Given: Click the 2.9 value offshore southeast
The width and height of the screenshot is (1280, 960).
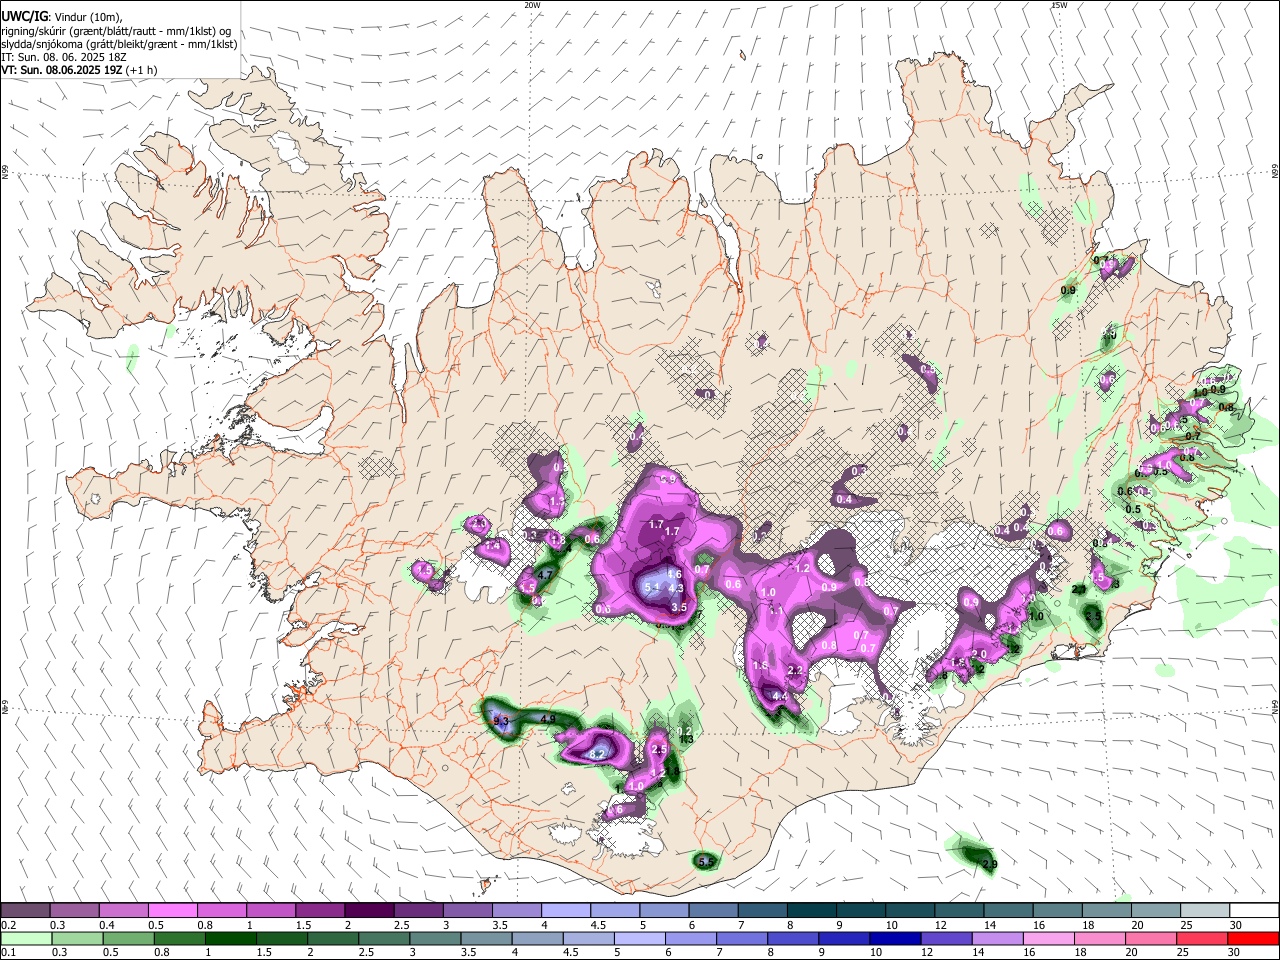Looking at the screenshot, I should click(990, 864).
